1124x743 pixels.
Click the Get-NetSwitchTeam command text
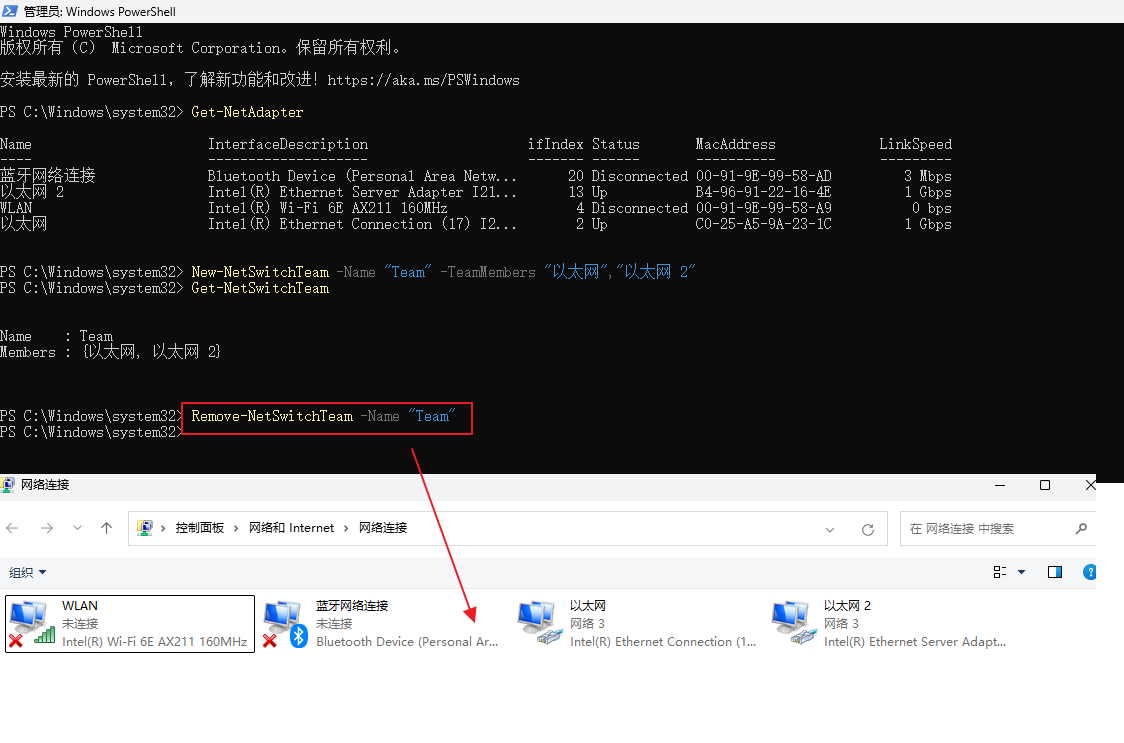(259, 288)
